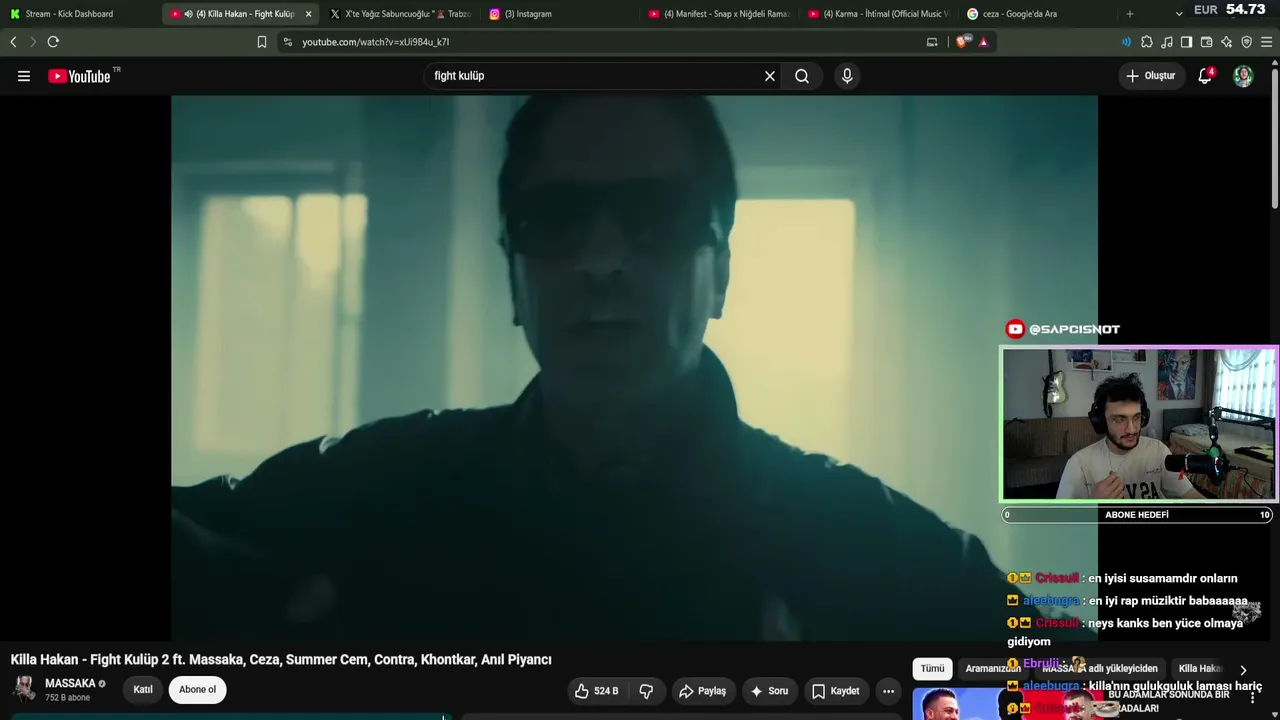Viewport: 1280px width, 720px height.
Task: Open more actions three-dot menu
Action: point(888,691)
